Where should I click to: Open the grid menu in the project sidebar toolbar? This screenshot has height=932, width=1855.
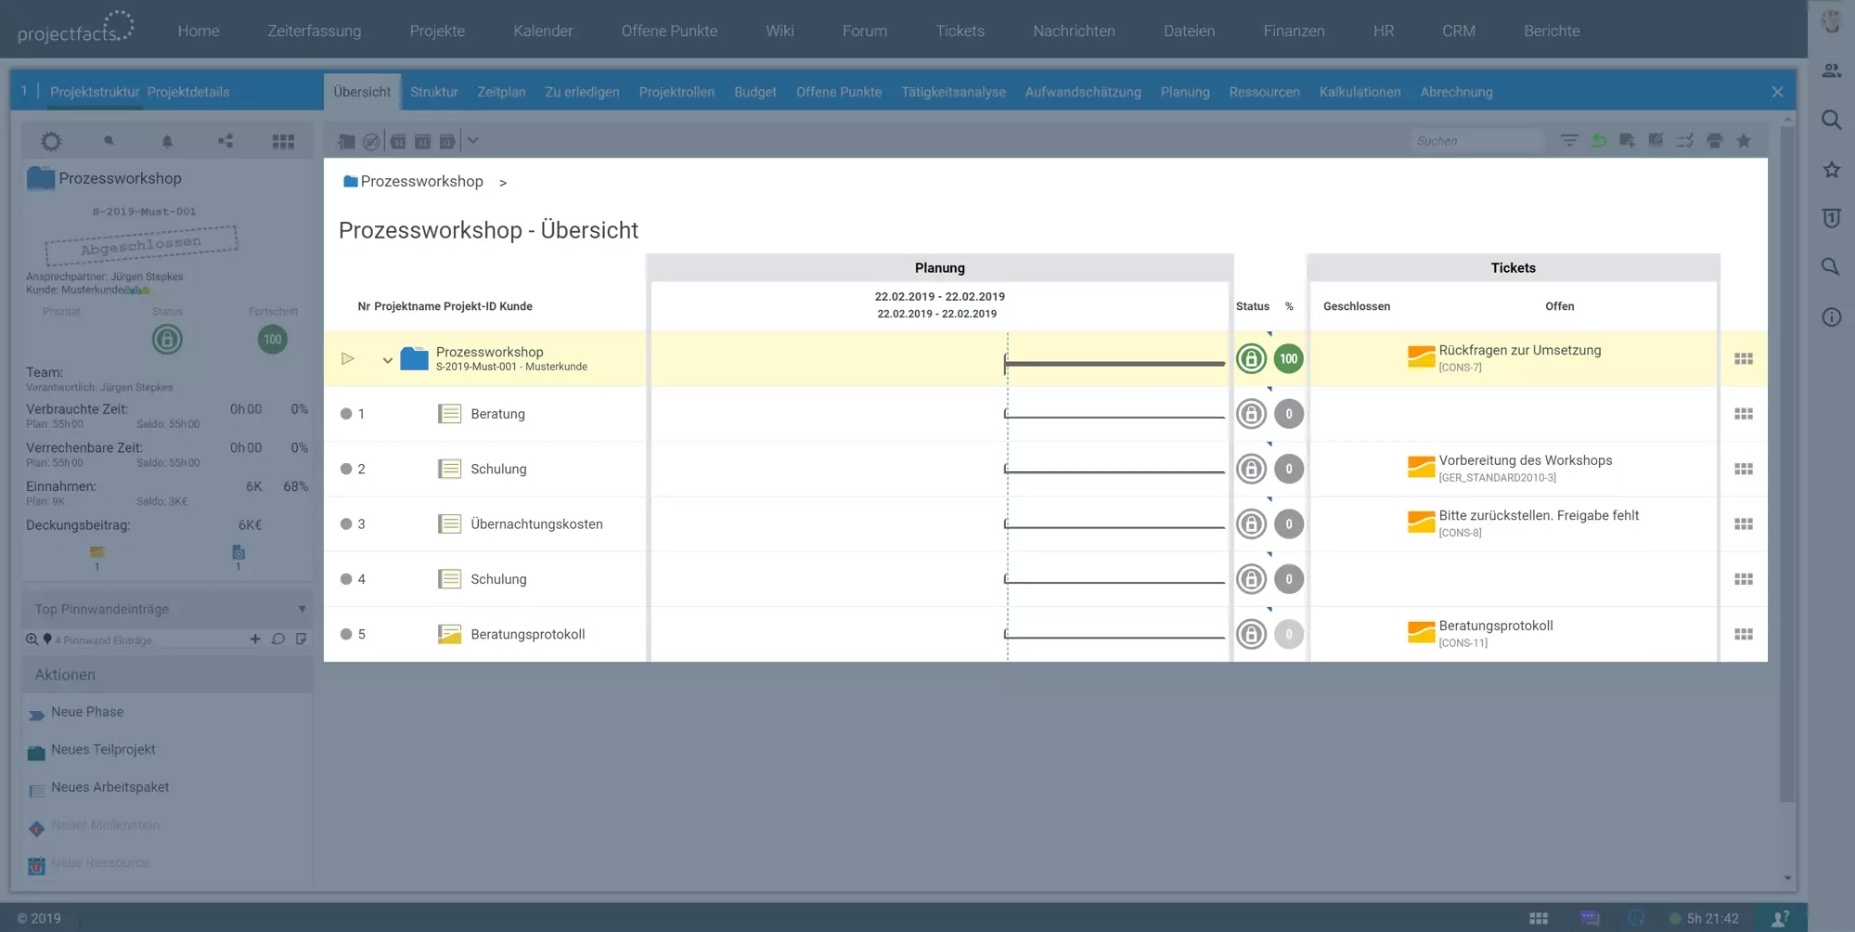point(283,141)
